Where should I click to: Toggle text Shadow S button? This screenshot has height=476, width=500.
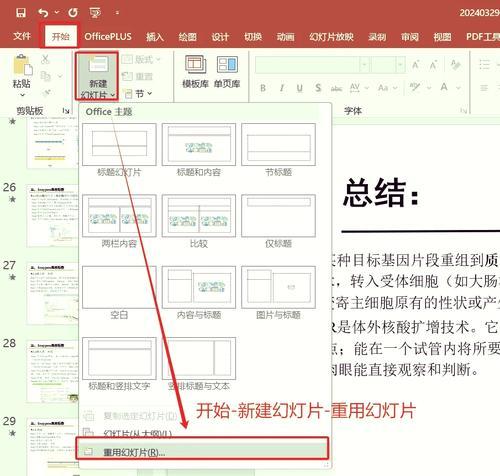point(318,88)
